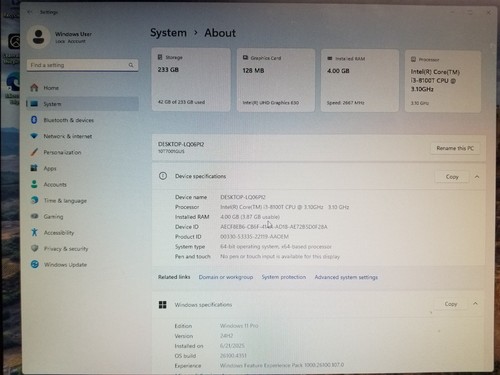
Task: Select Accessibility in sidebar
Action: click(82, 232)
